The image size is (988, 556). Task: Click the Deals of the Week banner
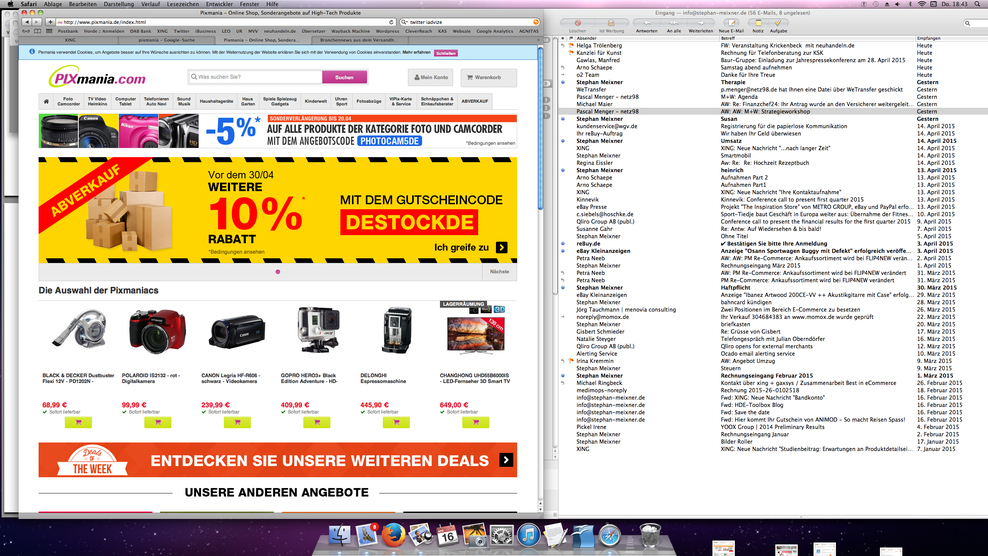click(x=278, y=460)
